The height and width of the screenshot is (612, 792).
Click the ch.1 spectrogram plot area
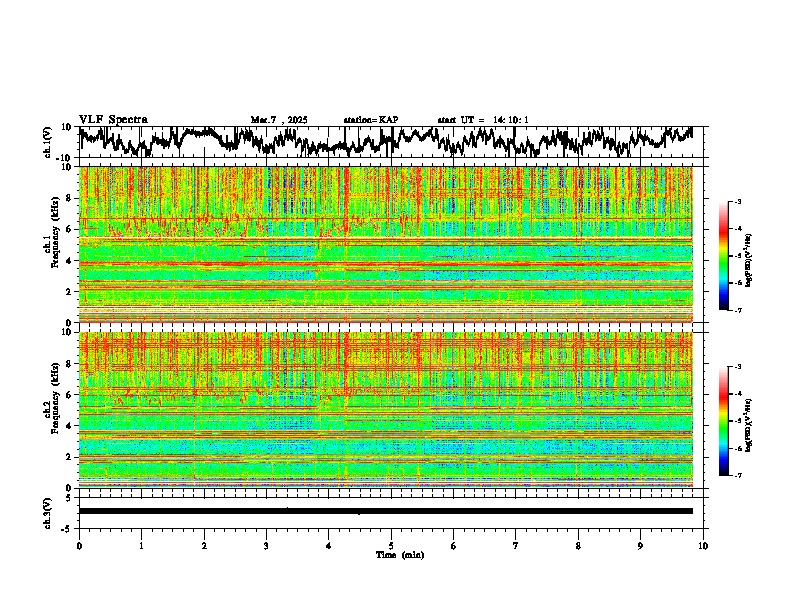coord(386,244)
